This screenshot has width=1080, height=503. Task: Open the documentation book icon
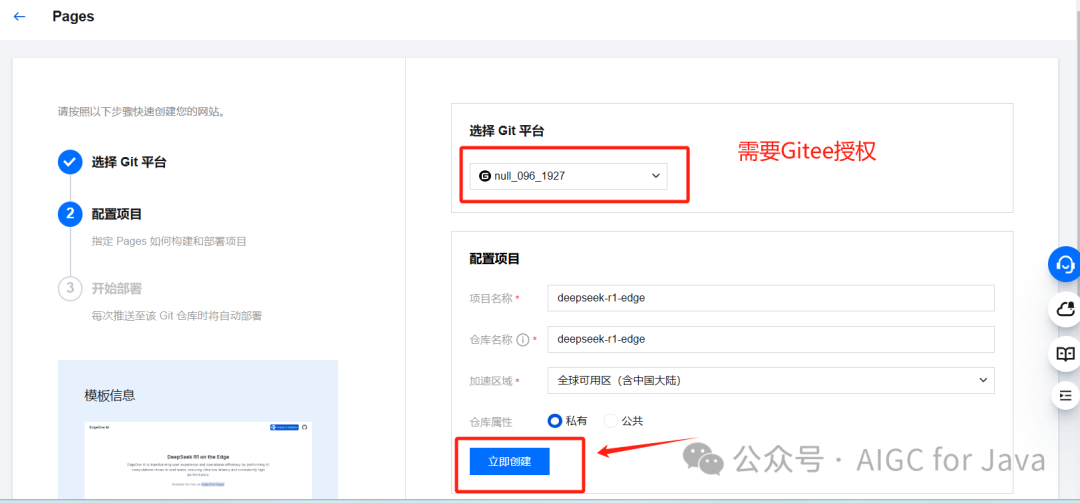1065,354
